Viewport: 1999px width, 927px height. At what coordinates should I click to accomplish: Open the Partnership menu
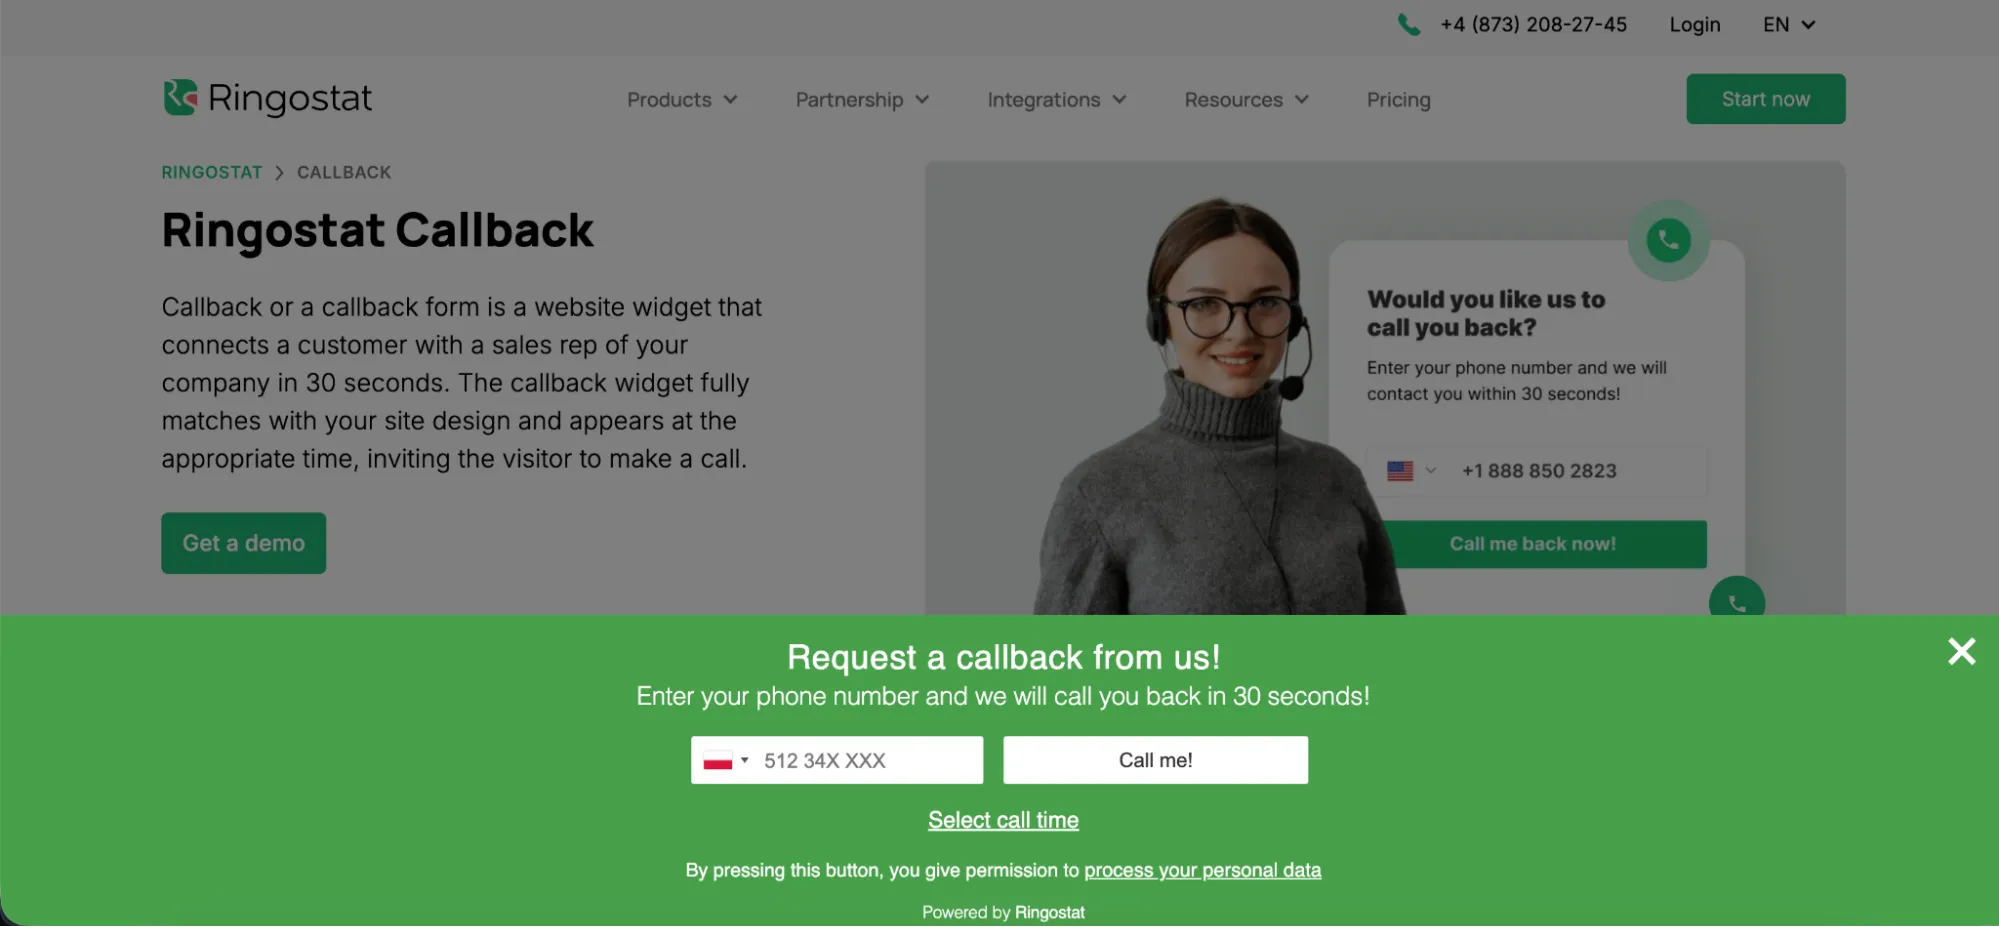tap(862, 100)
